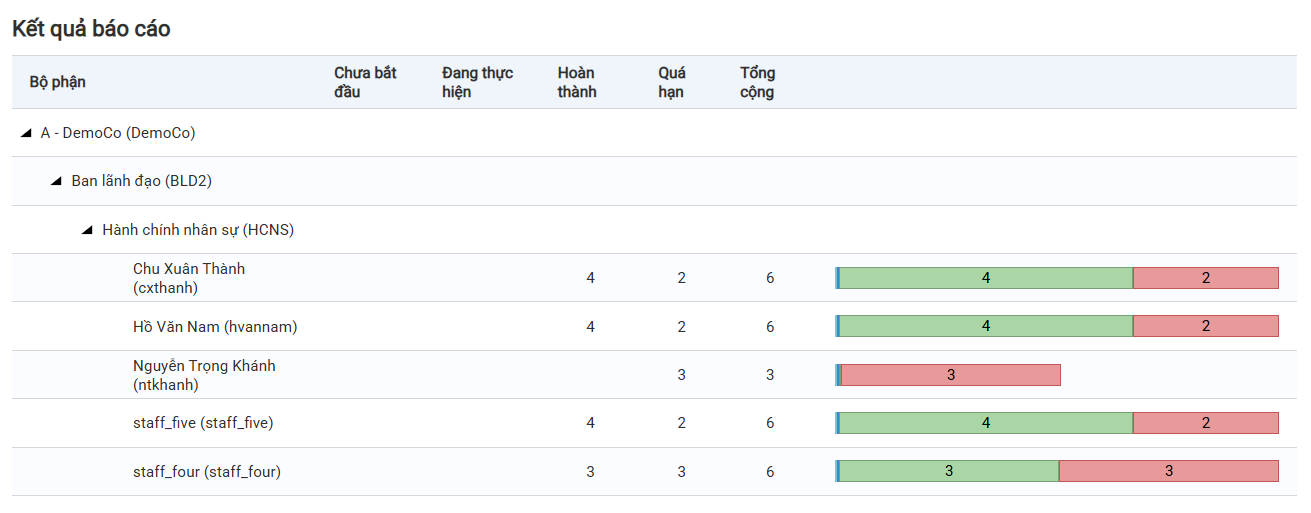Screen dimensions: 1311x513
Task: Select Hồ Văn Nam (hvannam) row
Action: coord(215,327)
